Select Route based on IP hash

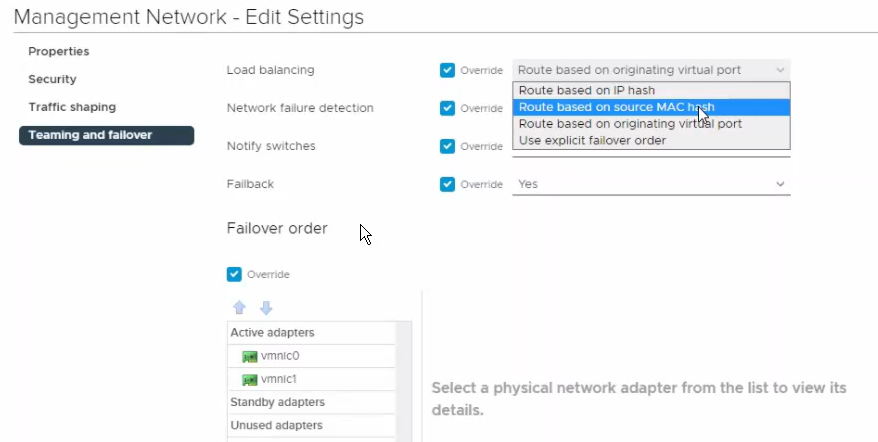tap(651, 90)
